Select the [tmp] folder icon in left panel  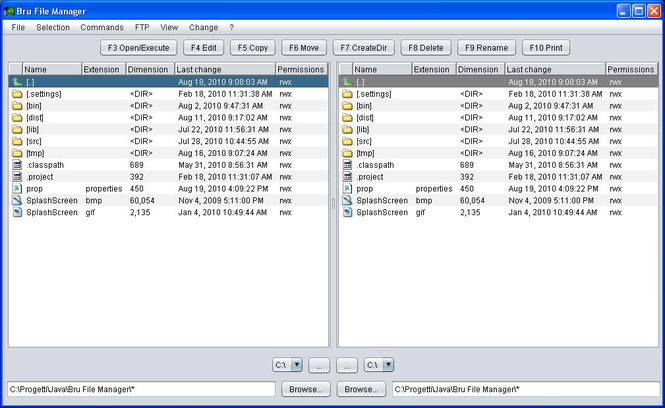coord(17,153)
